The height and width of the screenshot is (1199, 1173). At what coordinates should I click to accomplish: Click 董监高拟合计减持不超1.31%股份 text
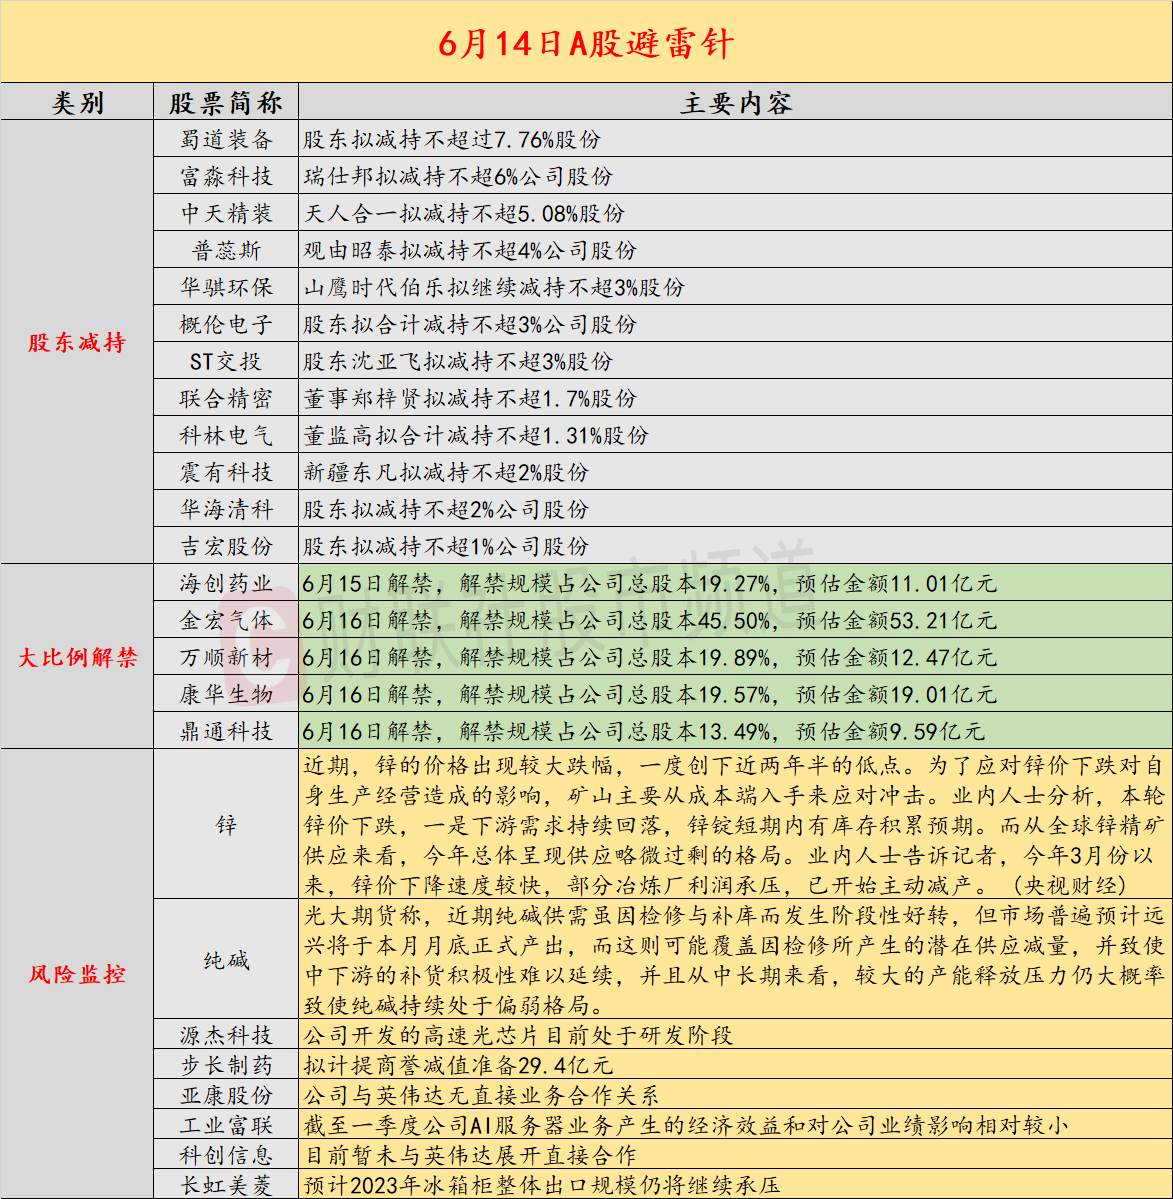tap(476, 435)
